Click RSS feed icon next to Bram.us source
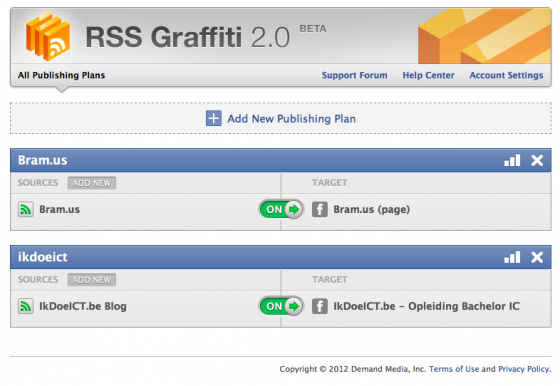560x386 pixels. pos(26,209)
